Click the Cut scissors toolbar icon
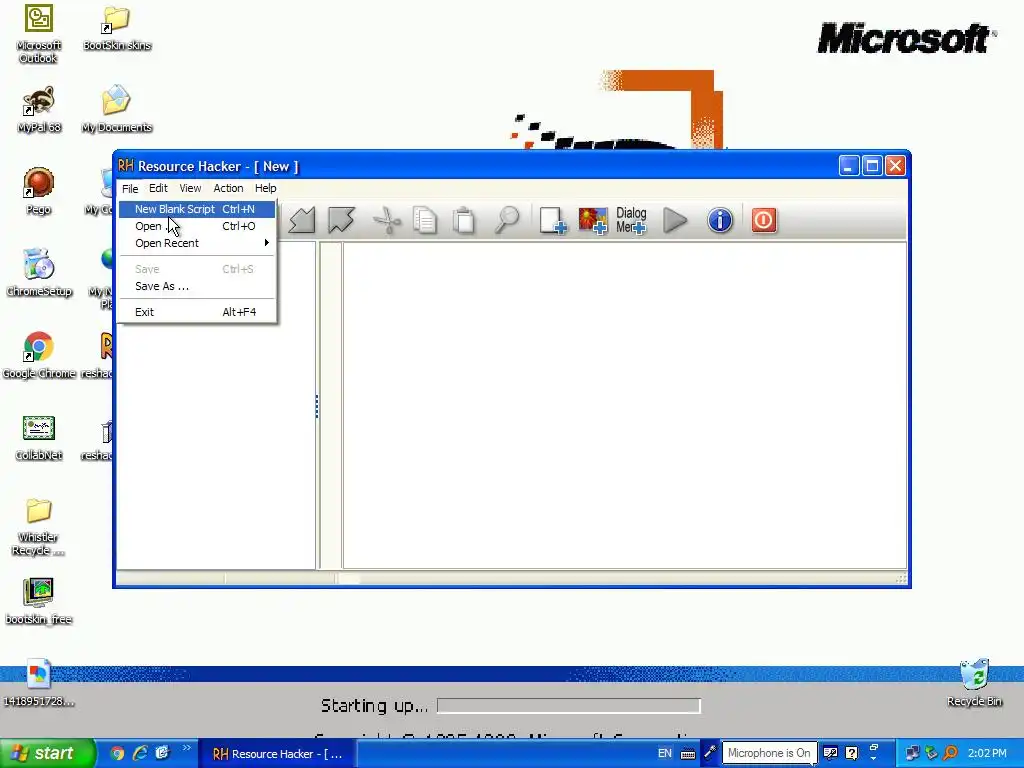 click(387, 220)
